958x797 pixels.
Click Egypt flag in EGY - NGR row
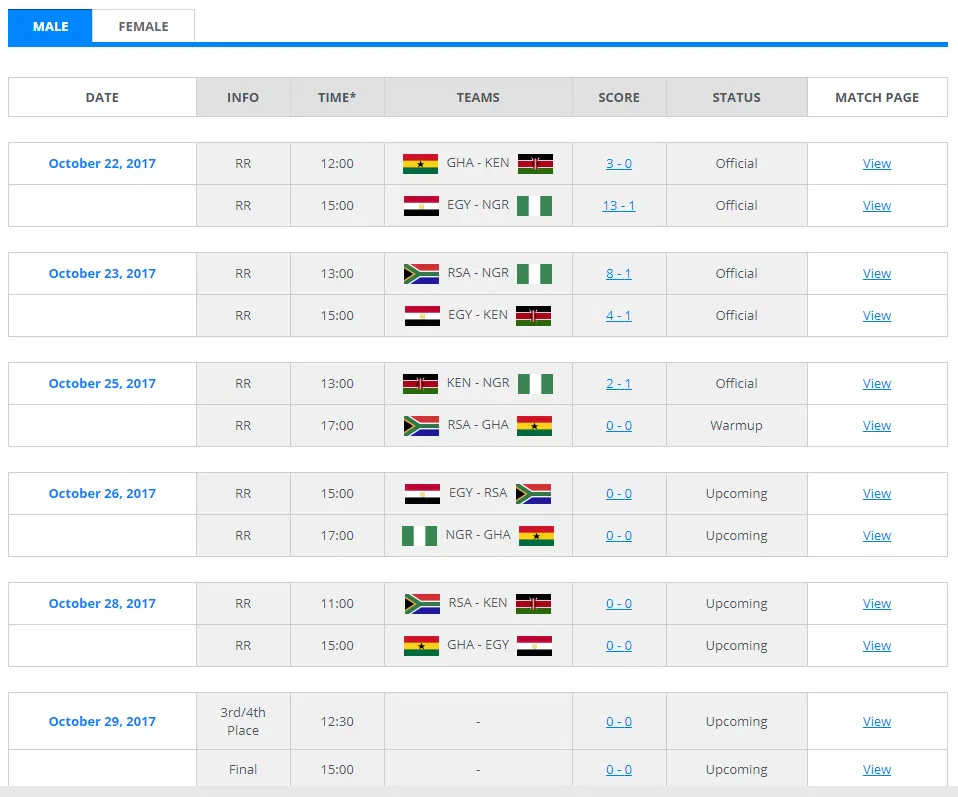[420, 206]
